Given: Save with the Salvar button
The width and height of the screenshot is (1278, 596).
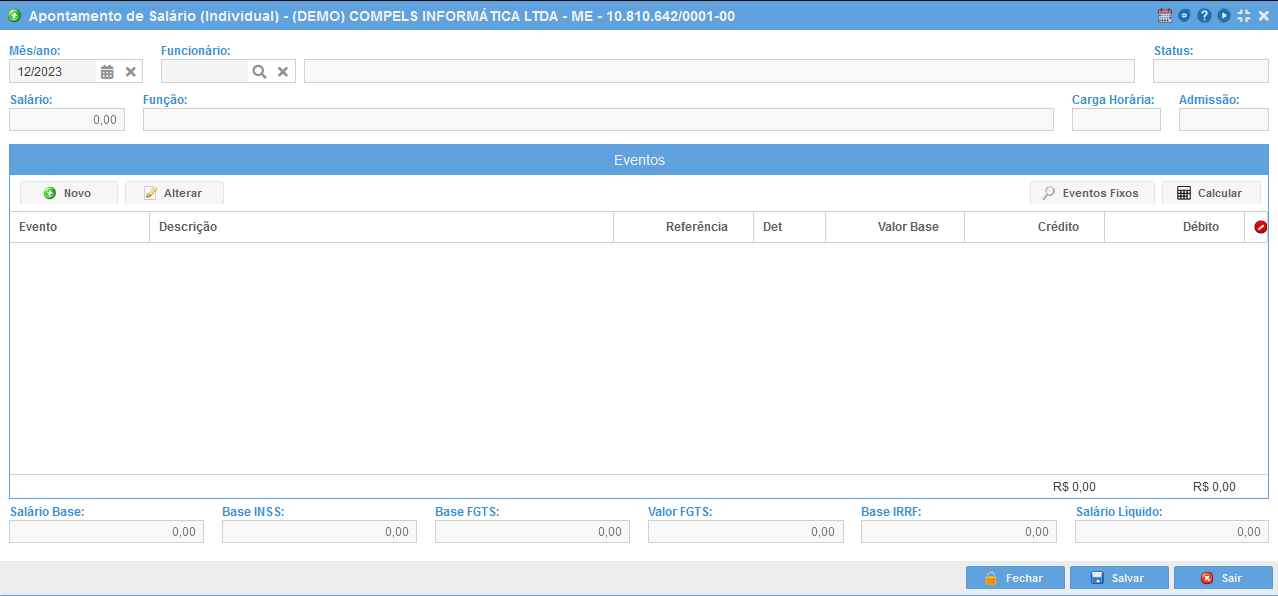Looking at the screenshot, I should (1119, 578).
